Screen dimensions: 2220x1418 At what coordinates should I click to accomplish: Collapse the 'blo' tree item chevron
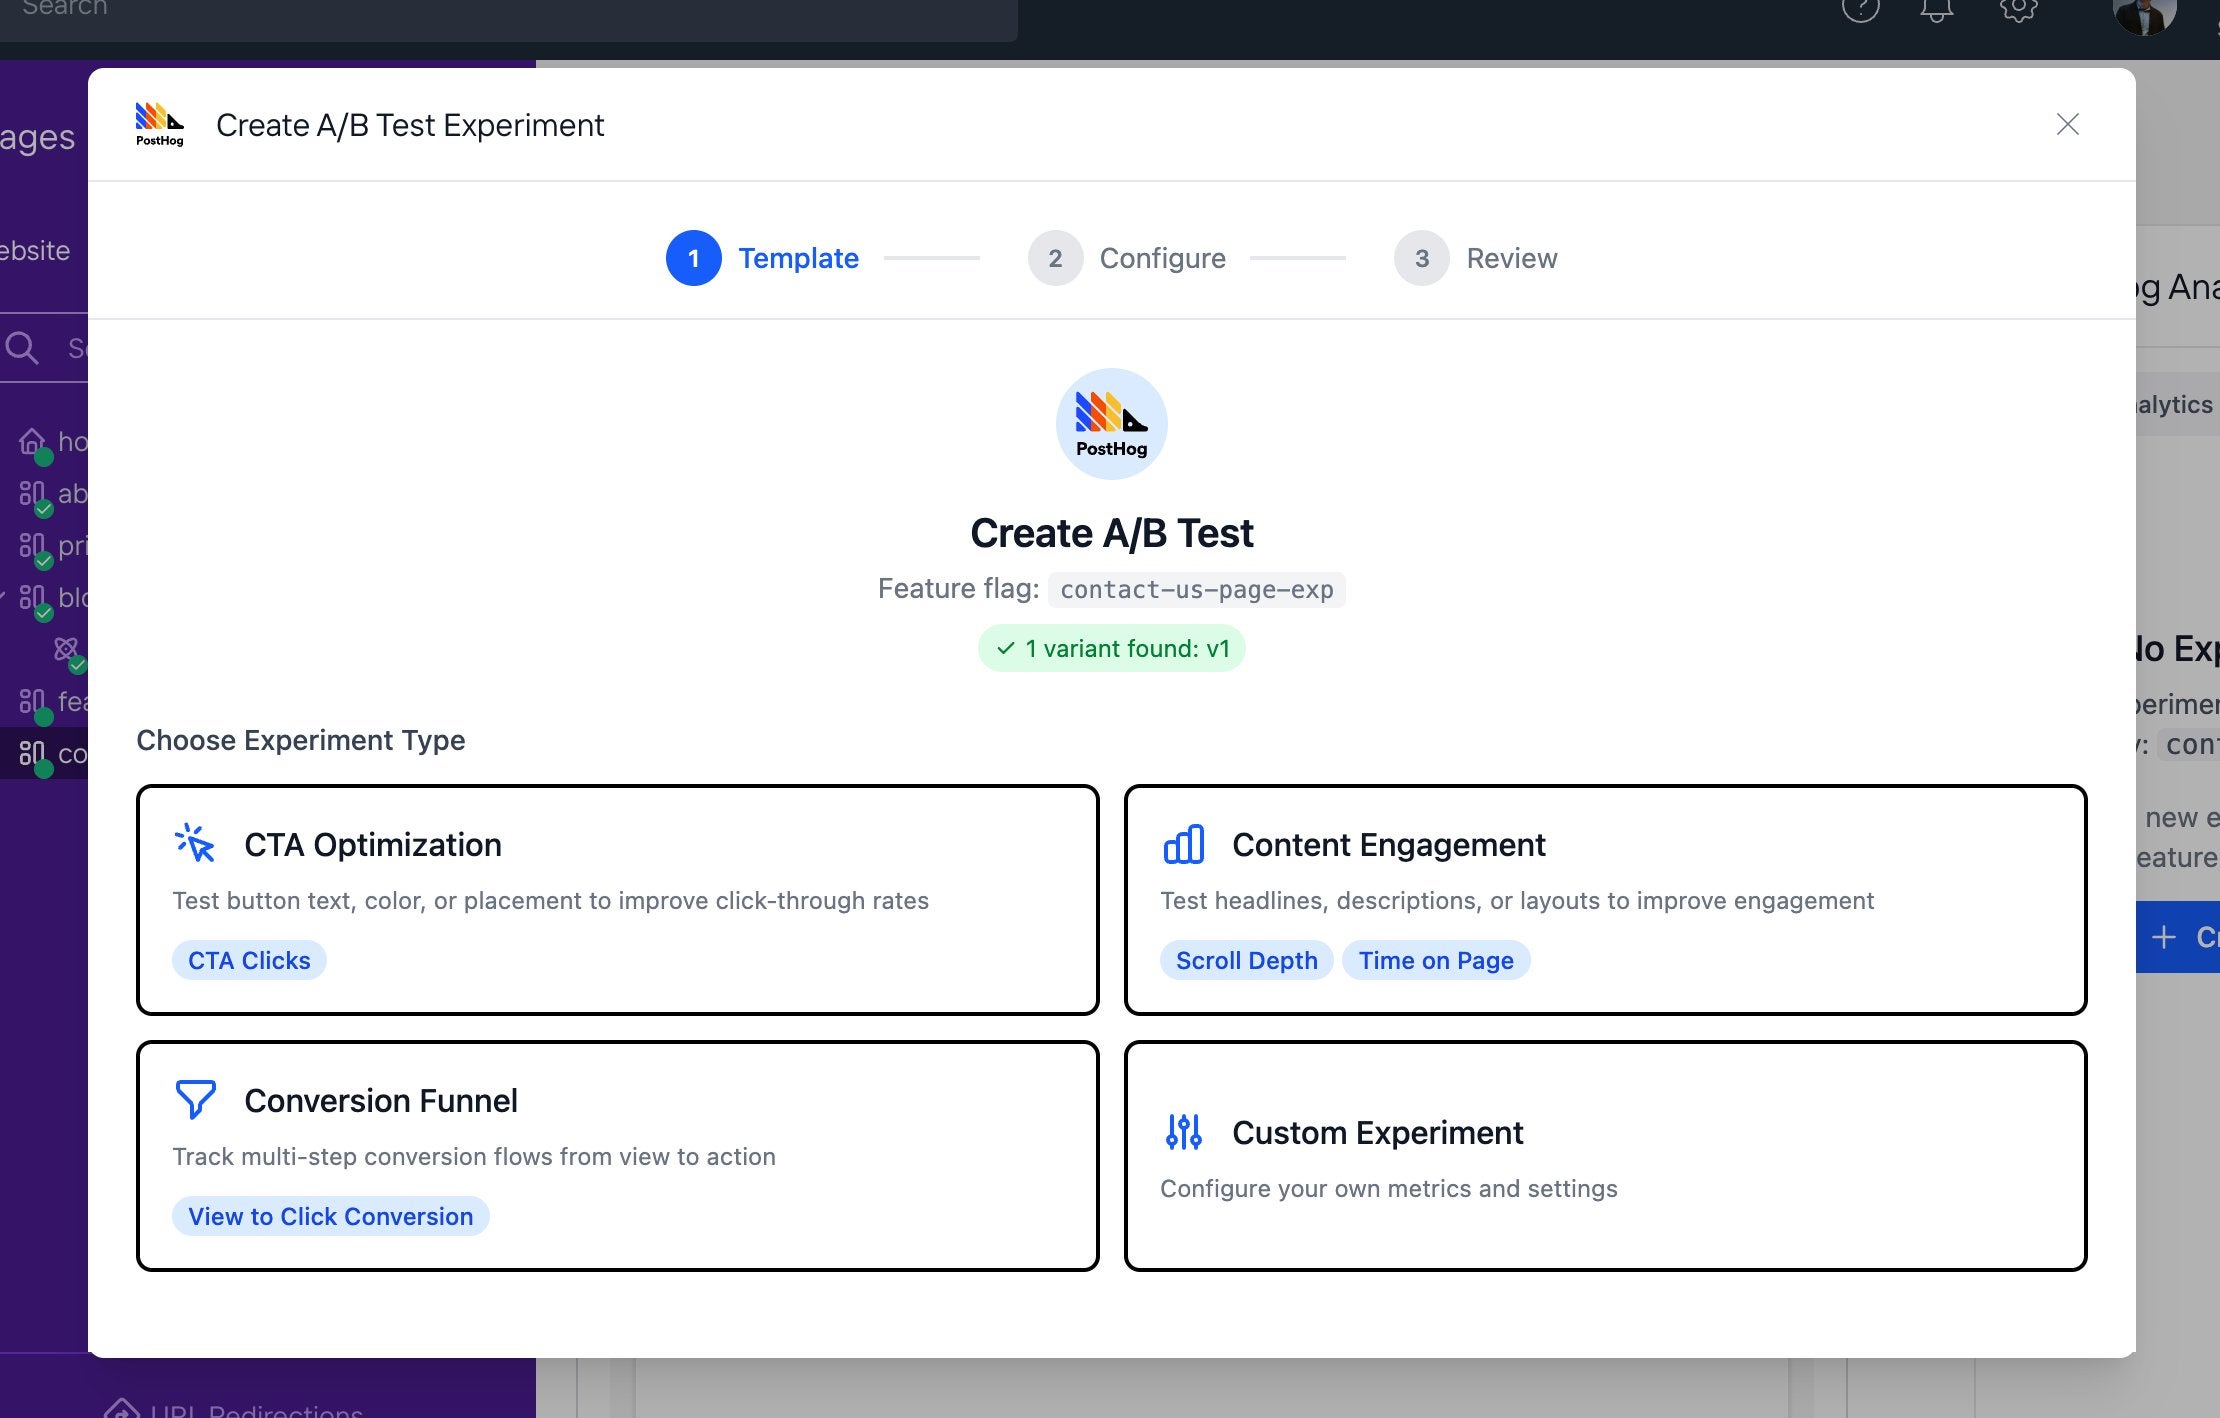click(3, 597)
